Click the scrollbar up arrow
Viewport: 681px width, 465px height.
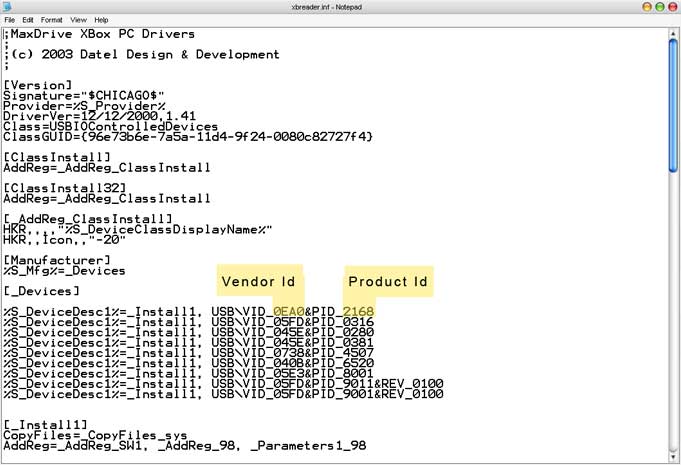click(673, 33)
